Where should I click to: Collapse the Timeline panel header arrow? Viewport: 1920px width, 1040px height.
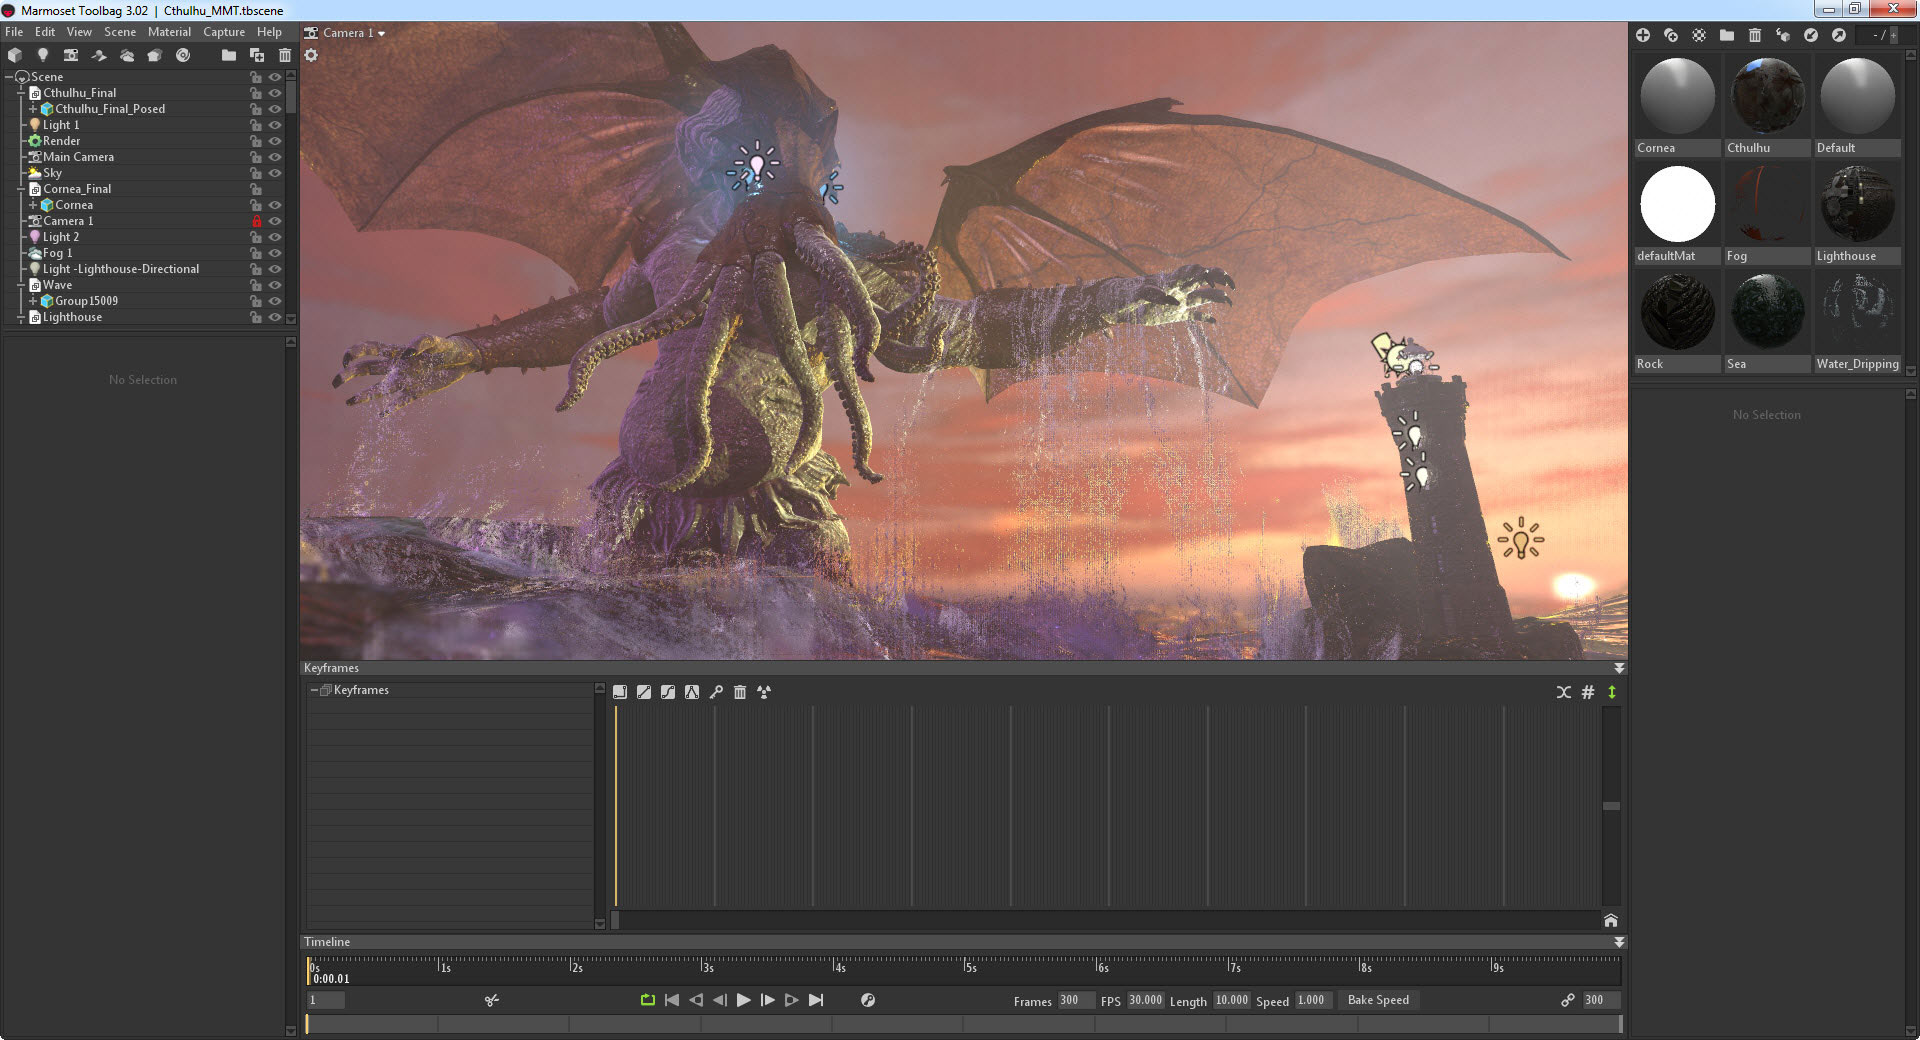1619,942
